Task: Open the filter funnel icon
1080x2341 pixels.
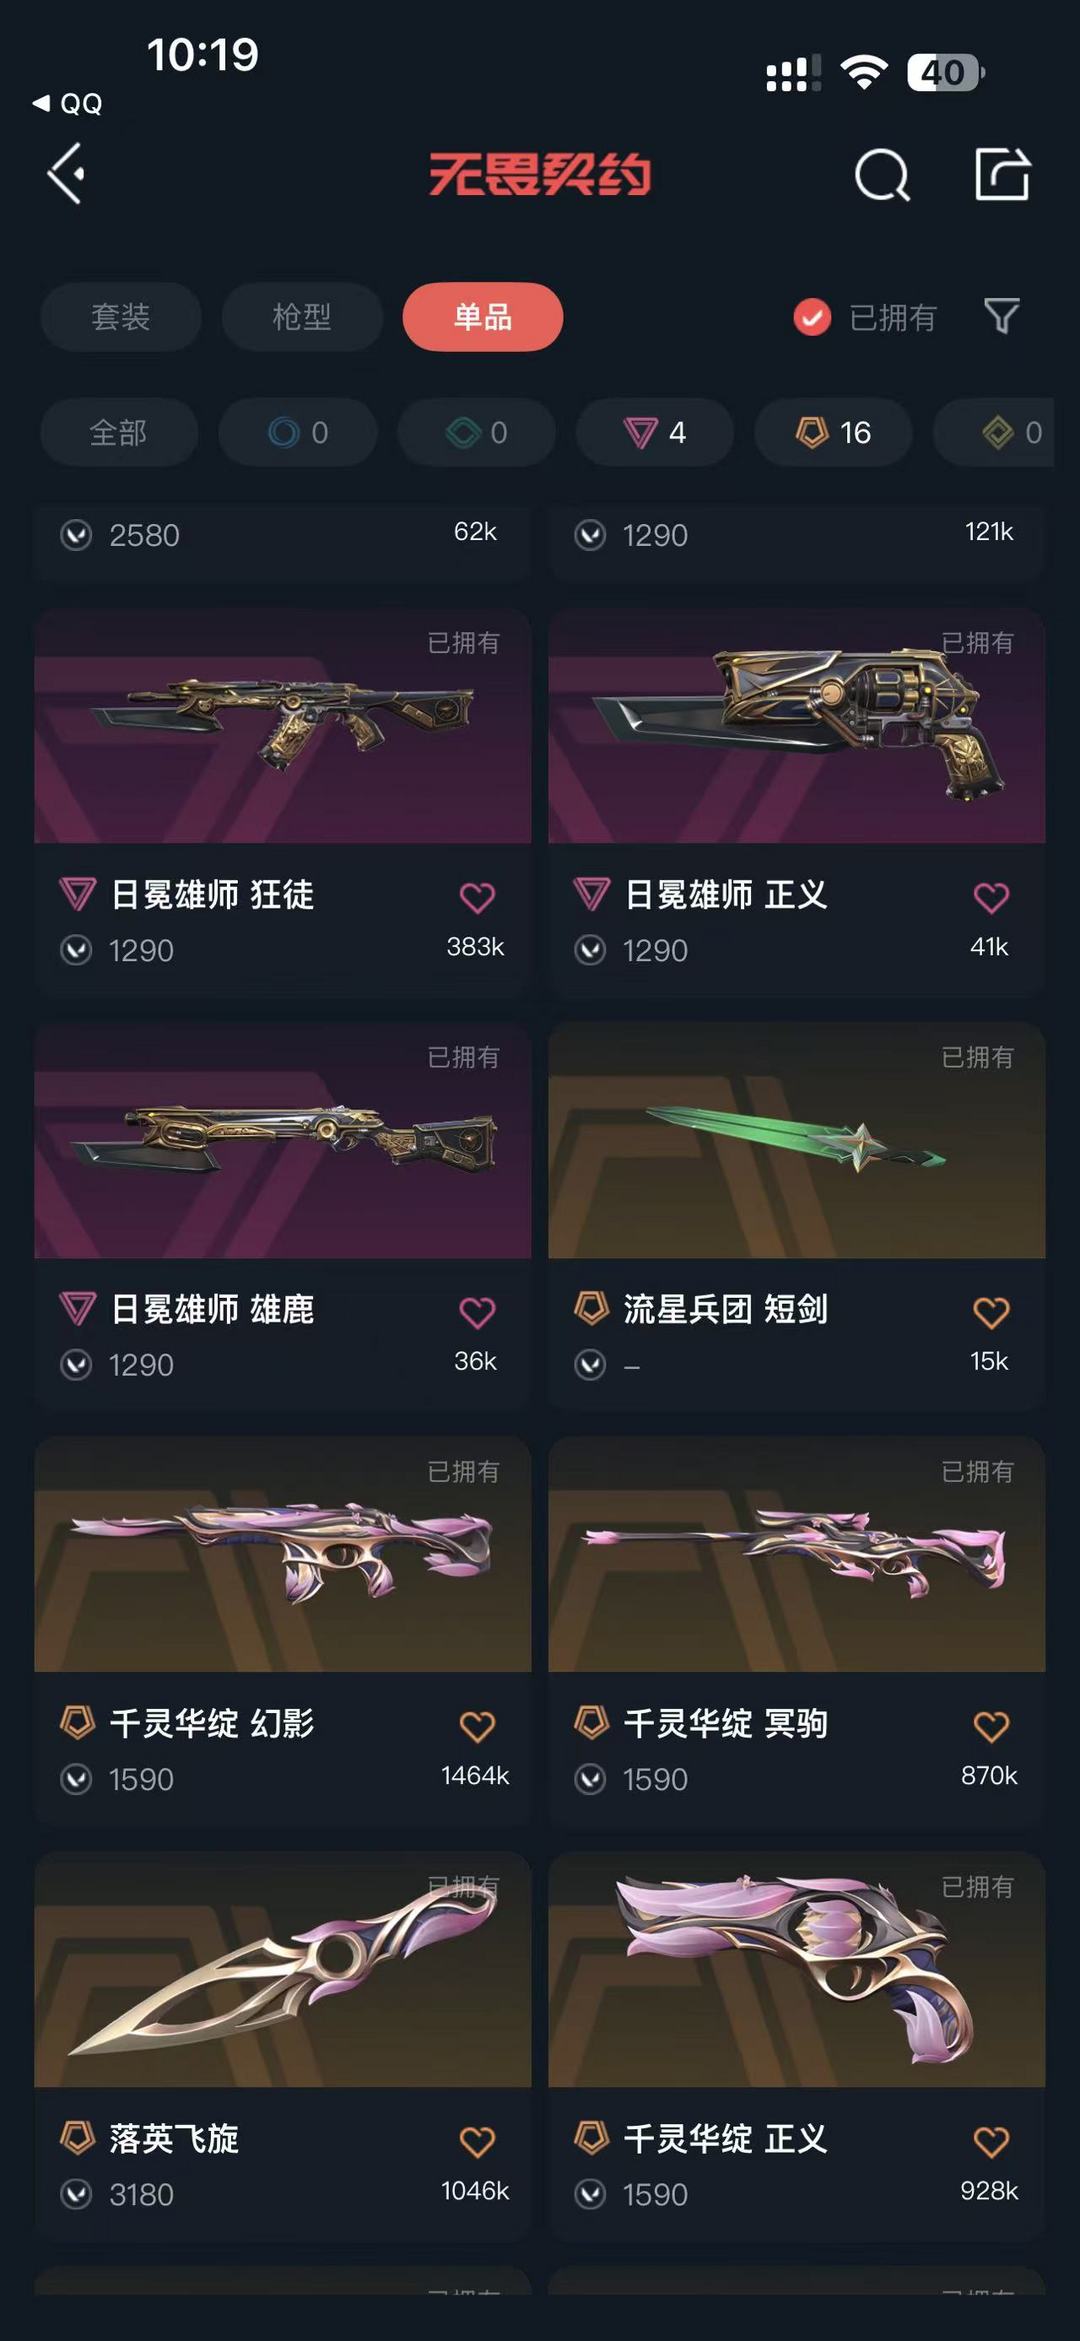Action: 1001,316
